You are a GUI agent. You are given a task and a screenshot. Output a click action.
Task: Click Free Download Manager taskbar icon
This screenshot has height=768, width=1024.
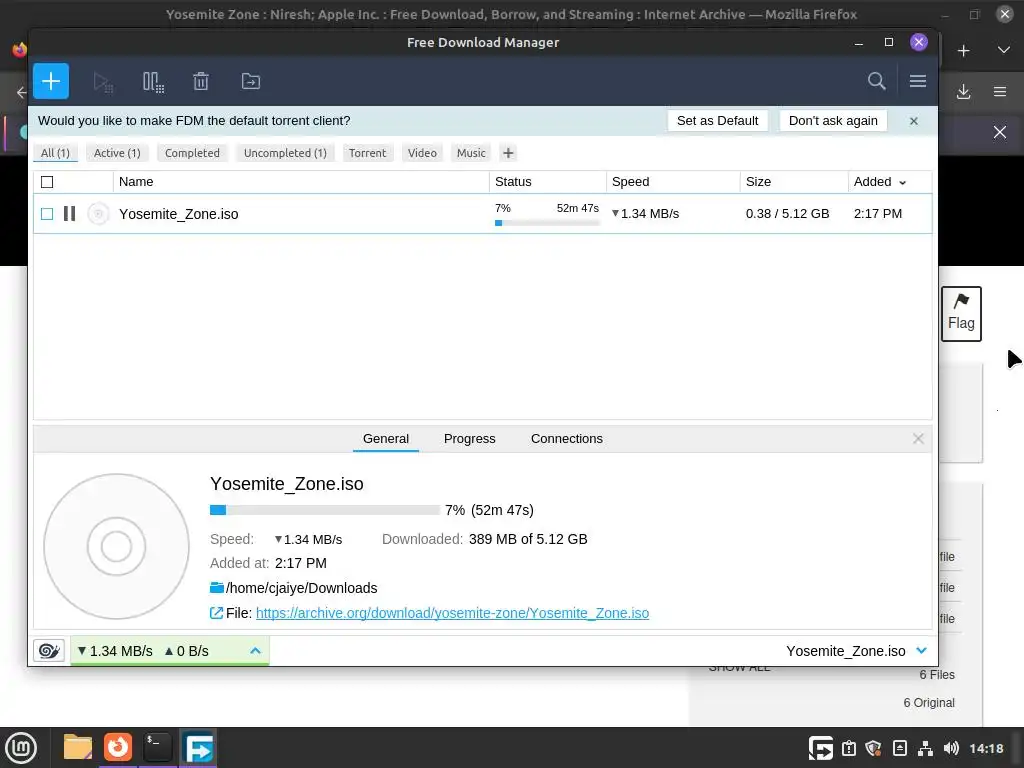(198, 748)
